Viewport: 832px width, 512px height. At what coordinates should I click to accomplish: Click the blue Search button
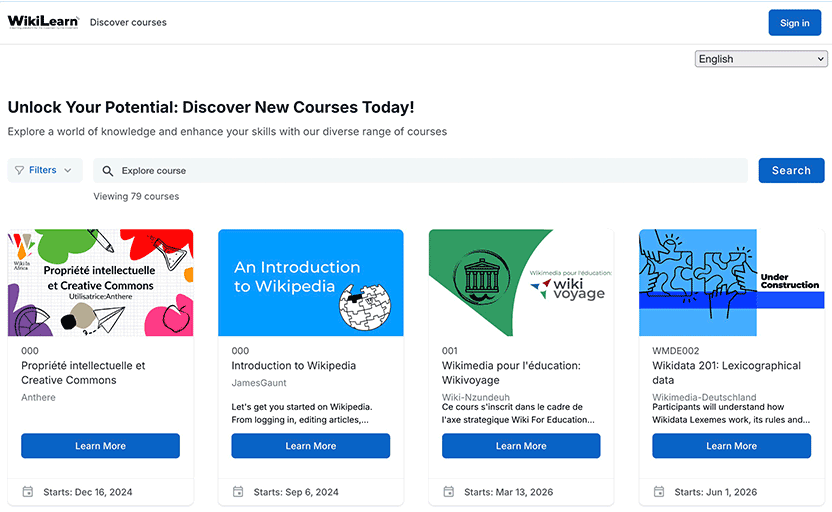(x=791, y=170)
